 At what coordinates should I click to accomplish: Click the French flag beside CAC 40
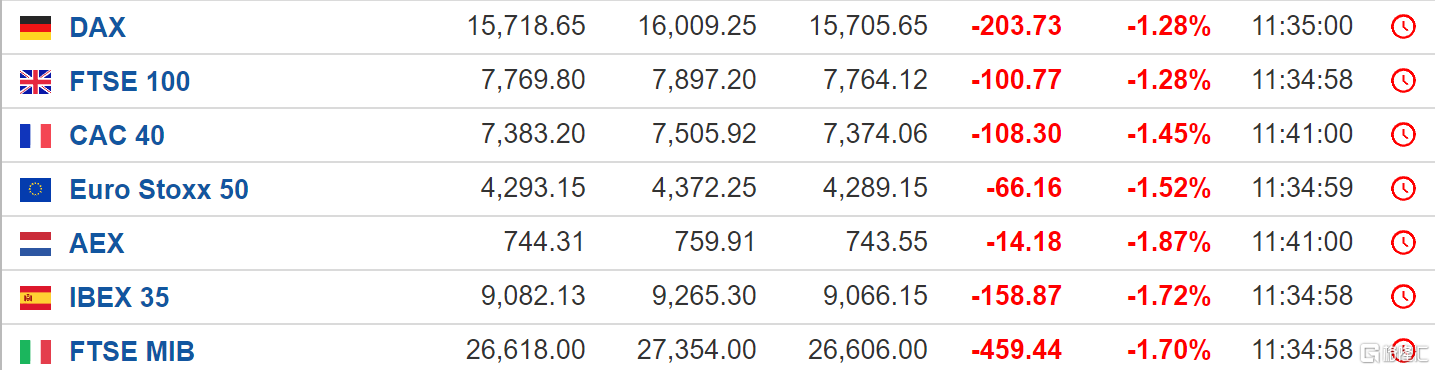point(35,136)
